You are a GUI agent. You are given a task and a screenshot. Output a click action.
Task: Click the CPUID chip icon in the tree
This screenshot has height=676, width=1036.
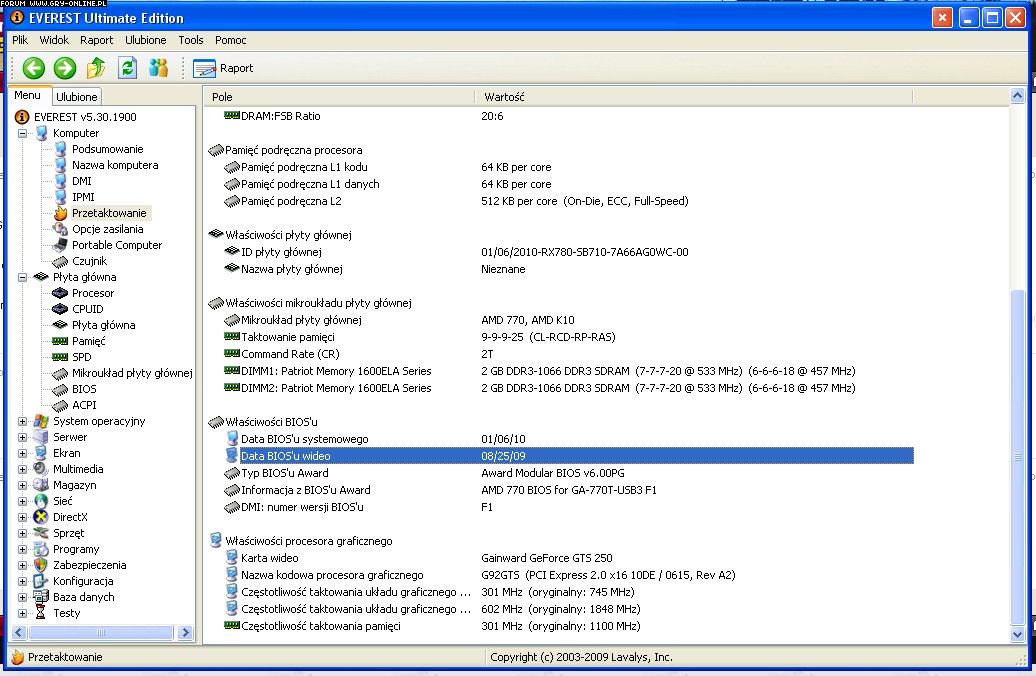click(x=60, y=309)
